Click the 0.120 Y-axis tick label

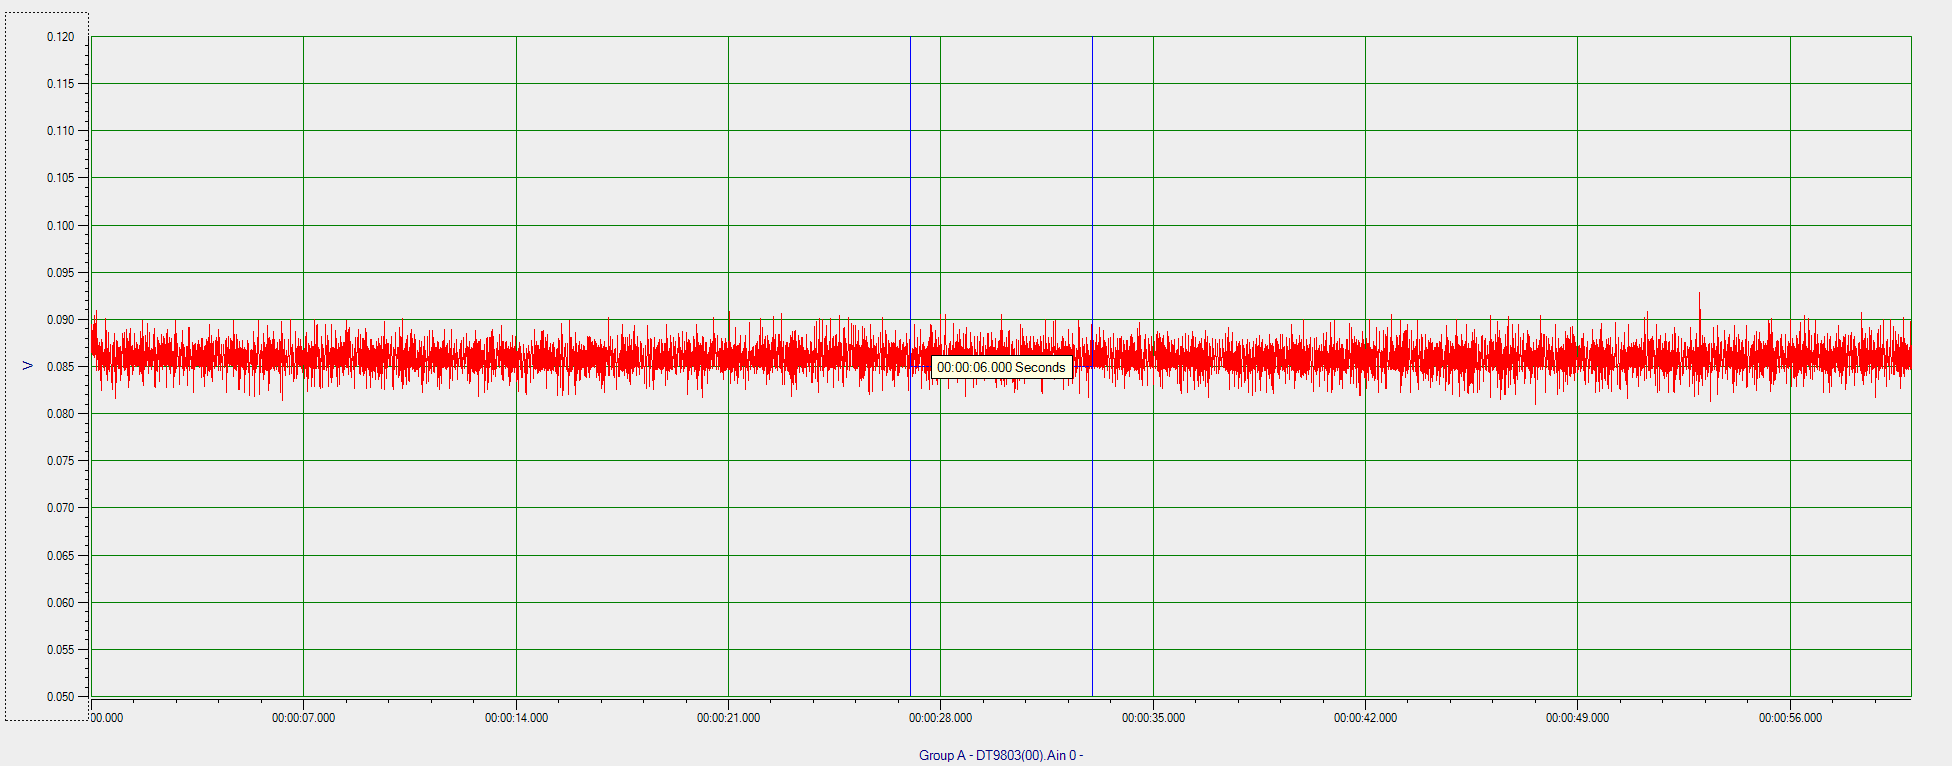pos(60,37)
